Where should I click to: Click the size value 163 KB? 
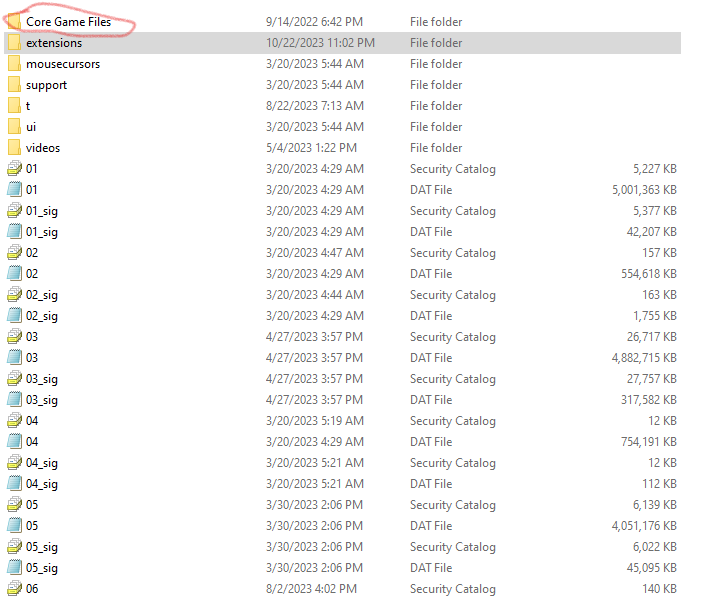659,295
